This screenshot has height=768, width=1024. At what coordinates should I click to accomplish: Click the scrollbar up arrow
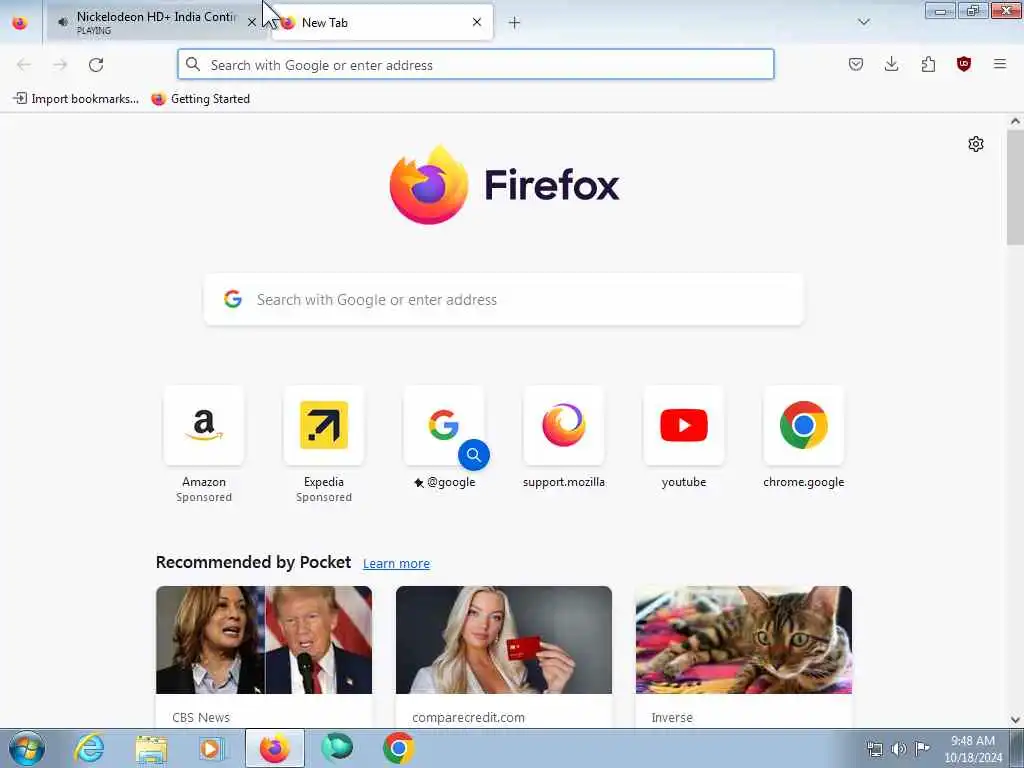1015,121
